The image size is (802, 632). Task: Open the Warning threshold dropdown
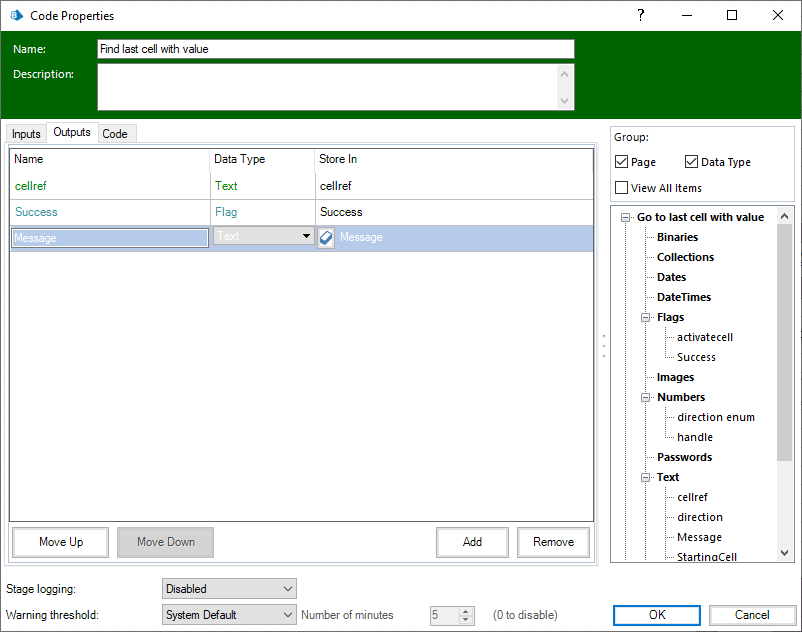click(x=229, y=615)
